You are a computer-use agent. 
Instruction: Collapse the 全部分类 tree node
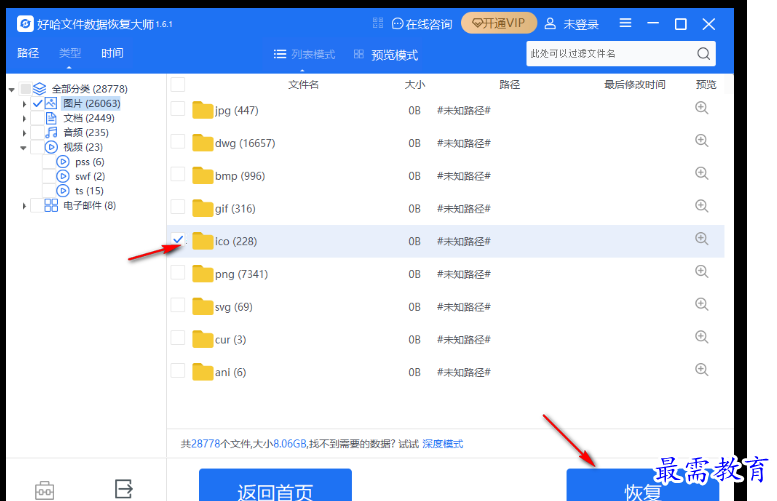pos(11,90)
